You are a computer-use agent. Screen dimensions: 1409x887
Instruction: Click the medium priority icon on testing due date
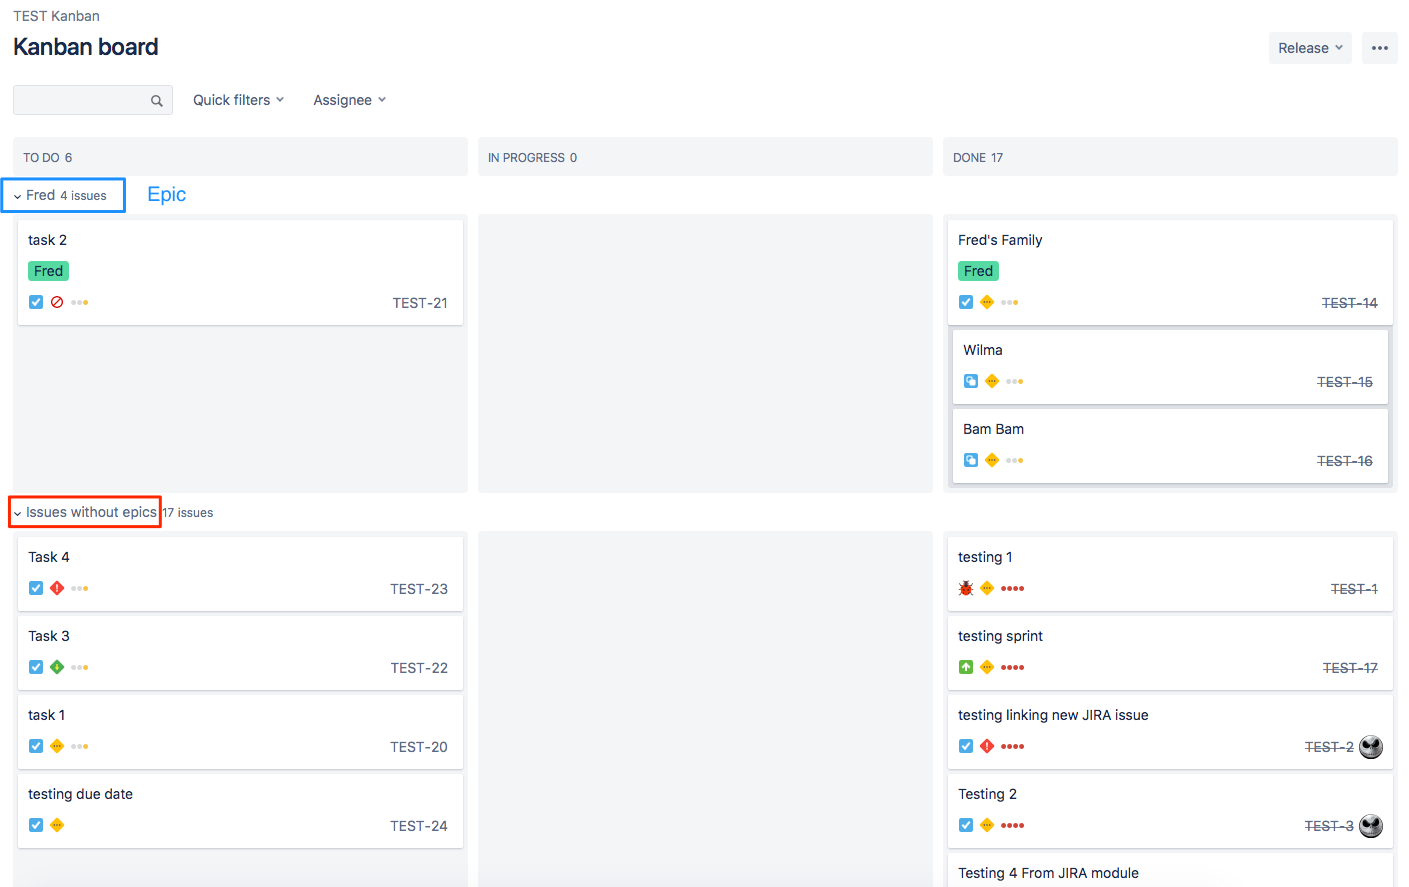click(x=57, y=825)
